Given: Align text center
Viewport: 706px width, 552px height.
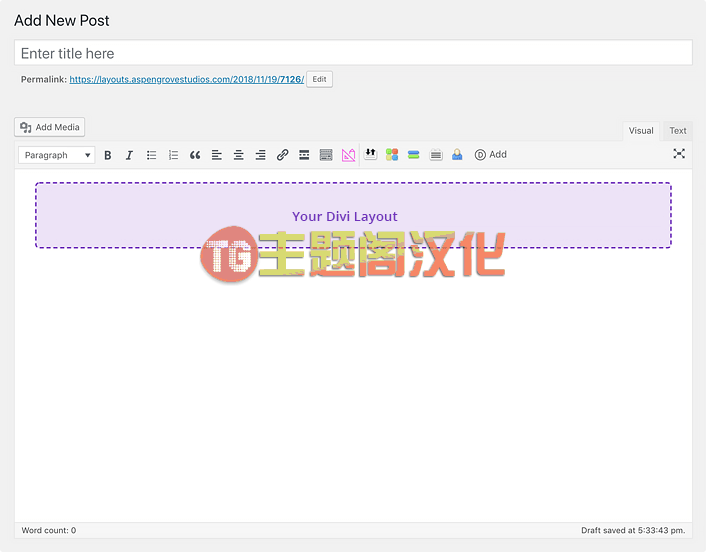Looking at the screenshot, I should (239, 155).
